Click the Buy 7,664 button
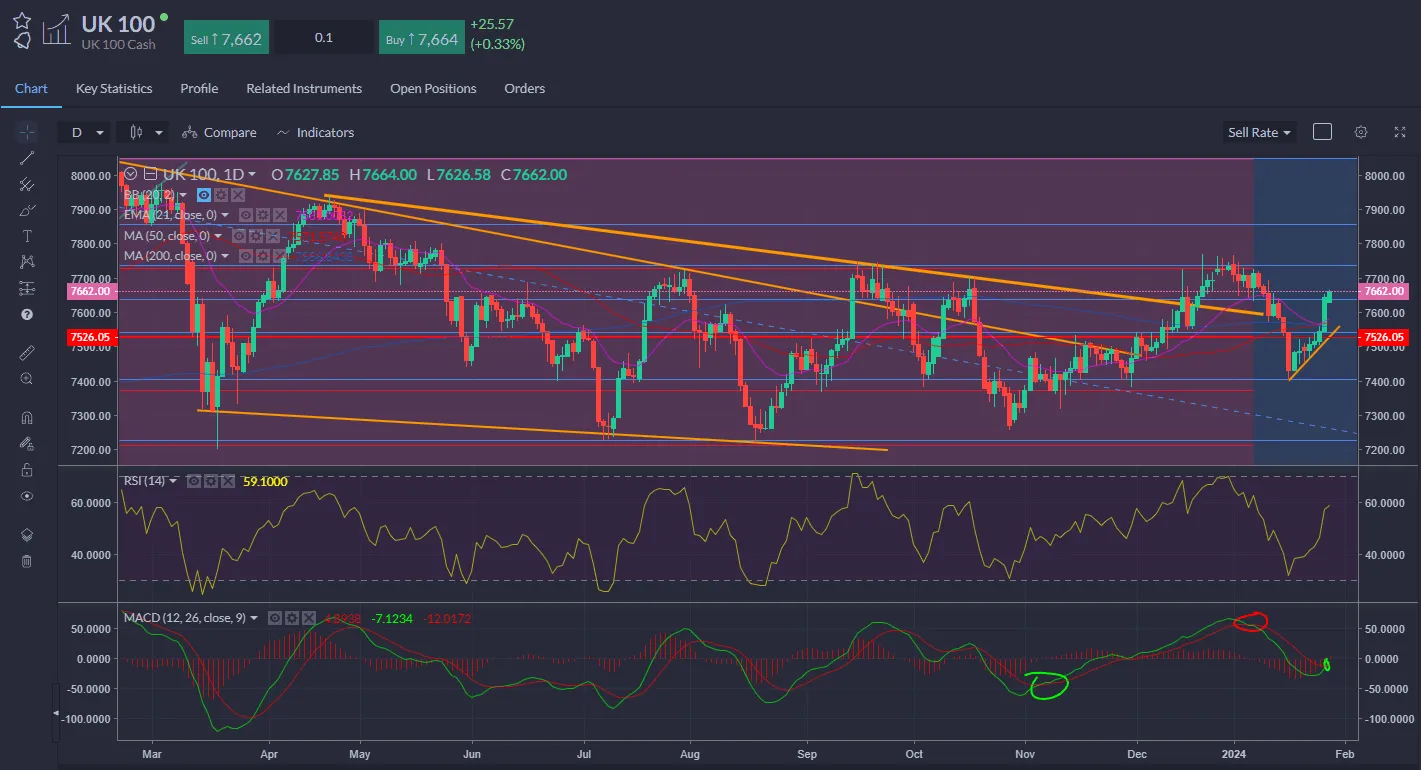 tap(421, 36)
